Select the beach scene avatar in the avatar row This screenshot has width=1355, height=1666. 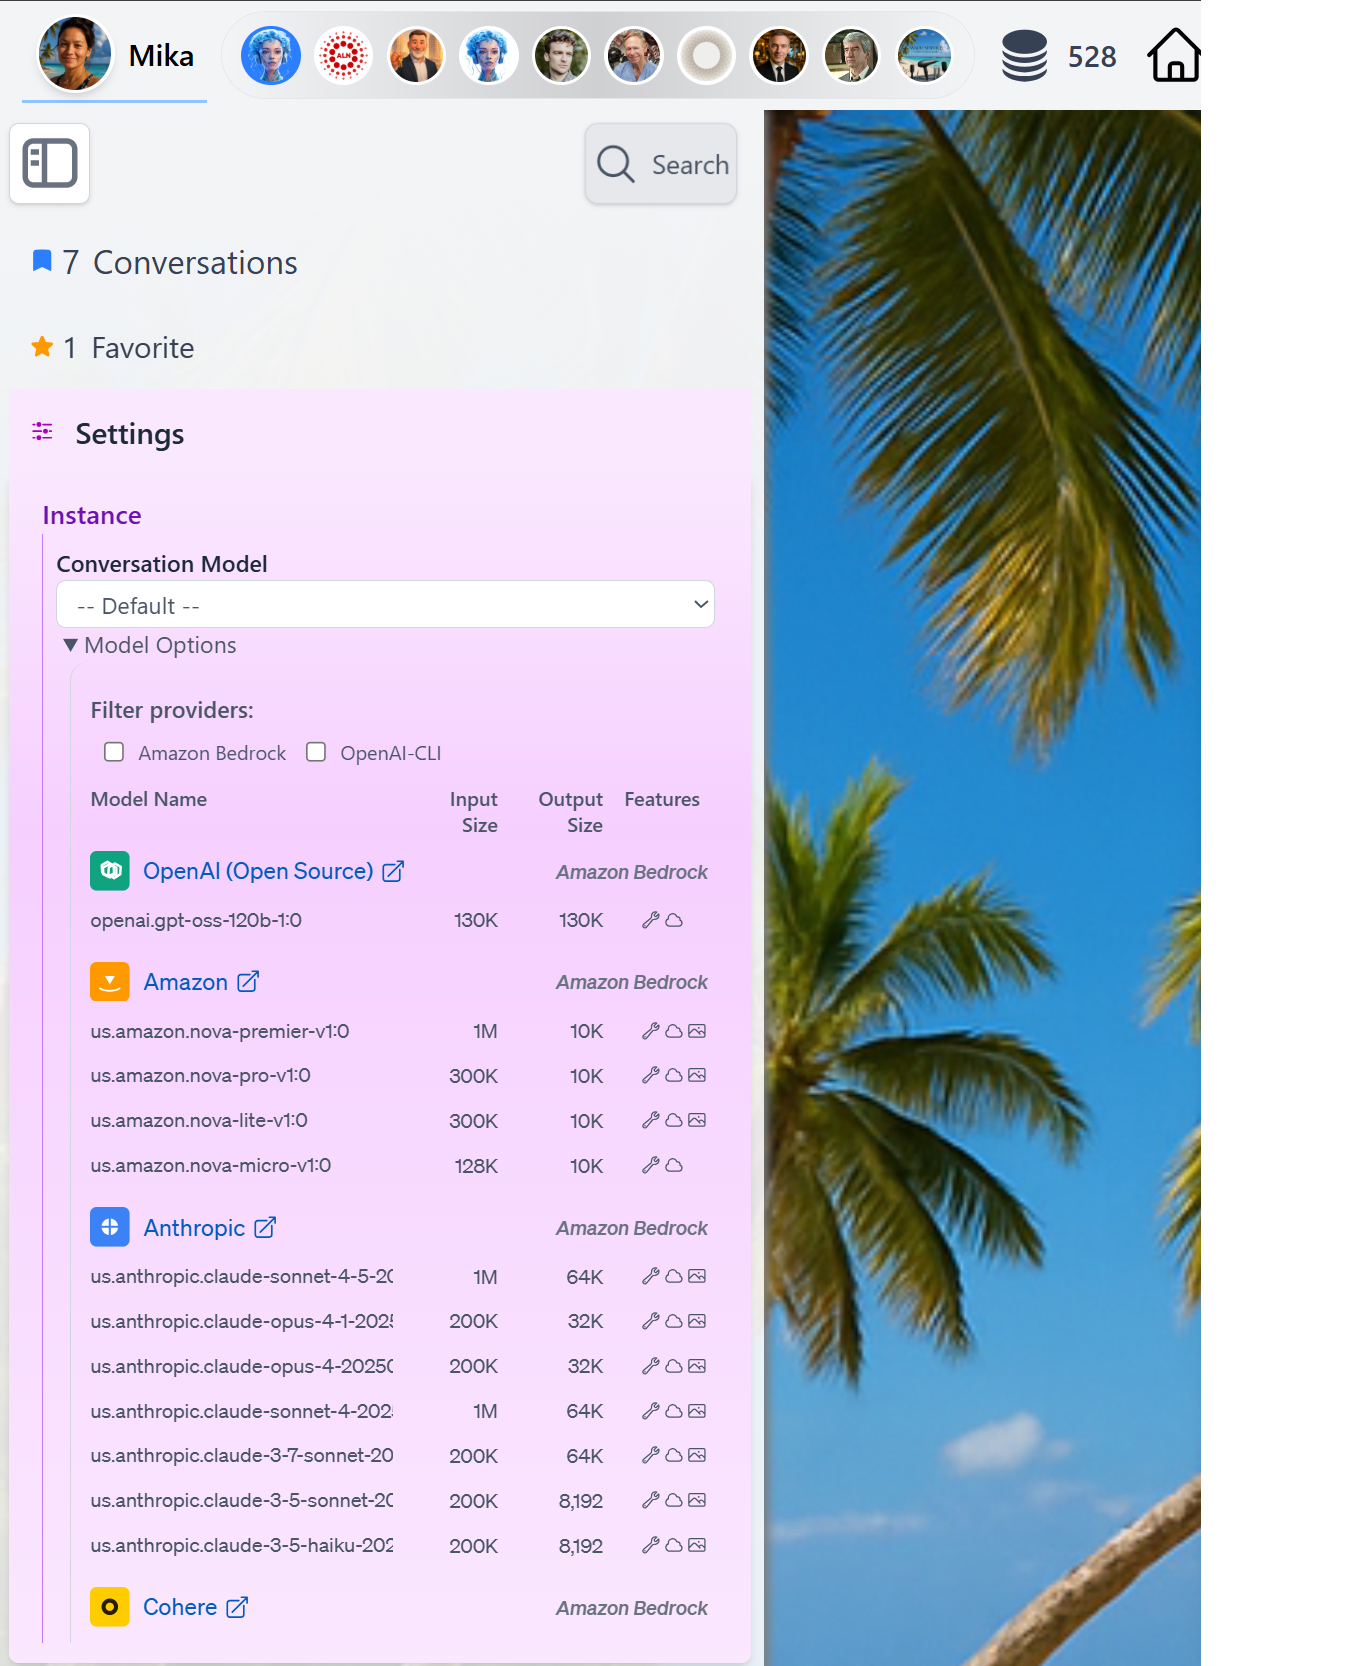coord(924,55)
